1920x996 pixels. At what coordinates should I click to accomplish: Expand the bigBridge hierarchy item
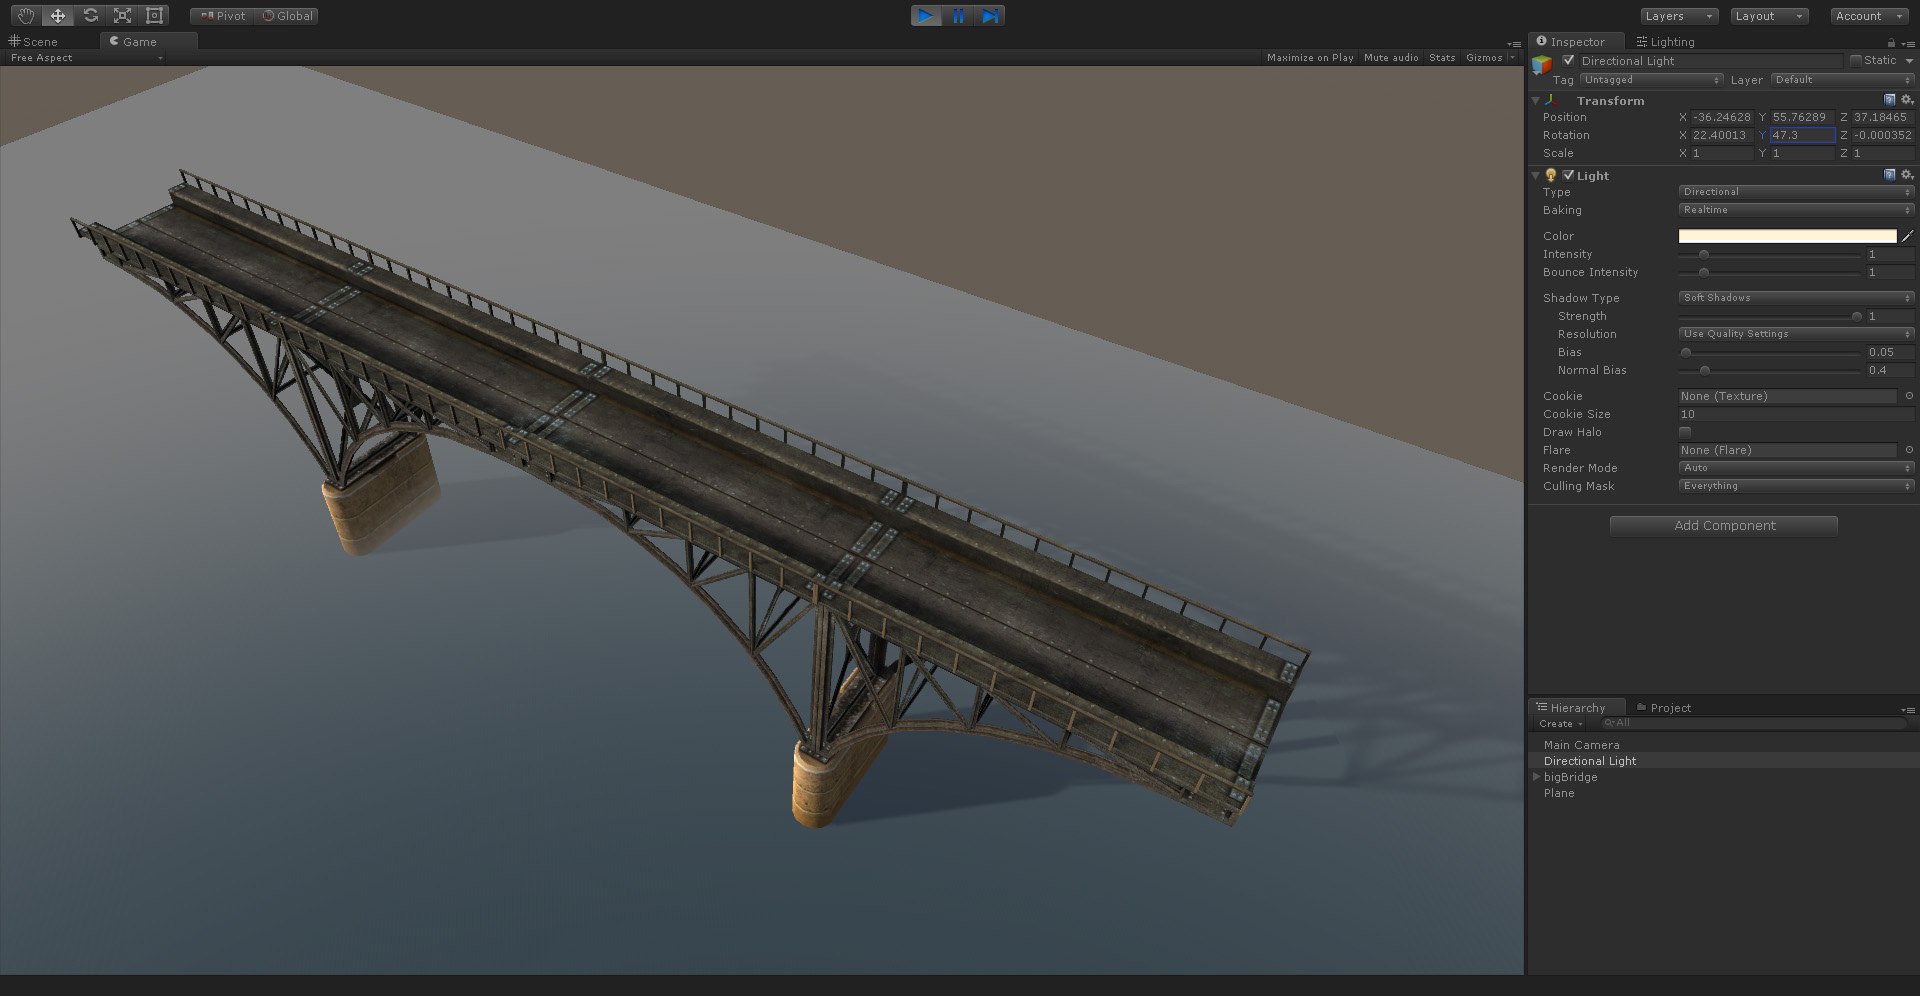[1537, 777]
